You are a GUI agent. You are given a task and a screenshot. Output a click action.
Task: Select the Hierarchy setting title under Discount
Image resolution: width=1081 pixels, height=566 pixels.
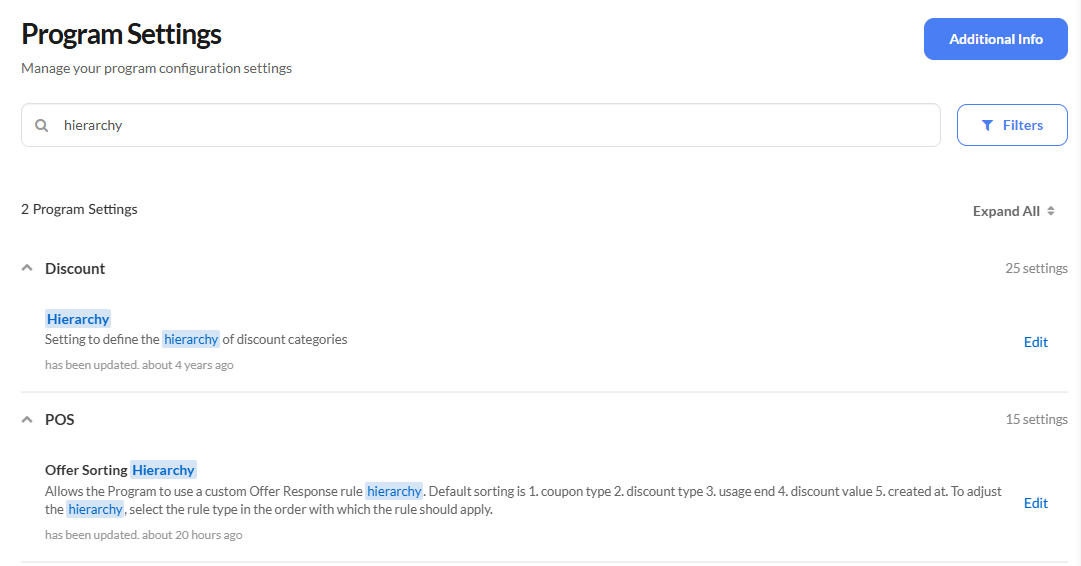pyautogui.click(x=78, y=319)
